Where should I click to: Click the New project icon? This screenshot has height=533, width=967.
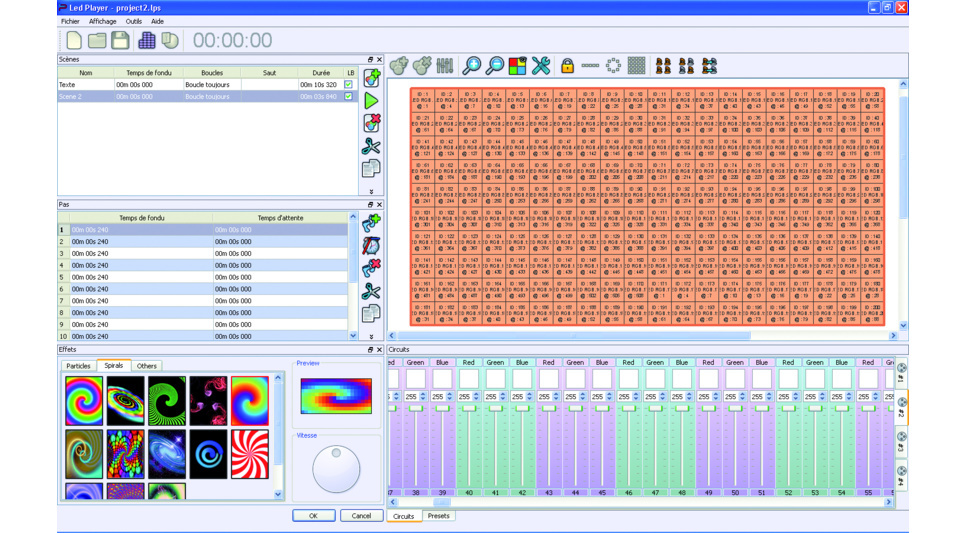pos(74,41)
